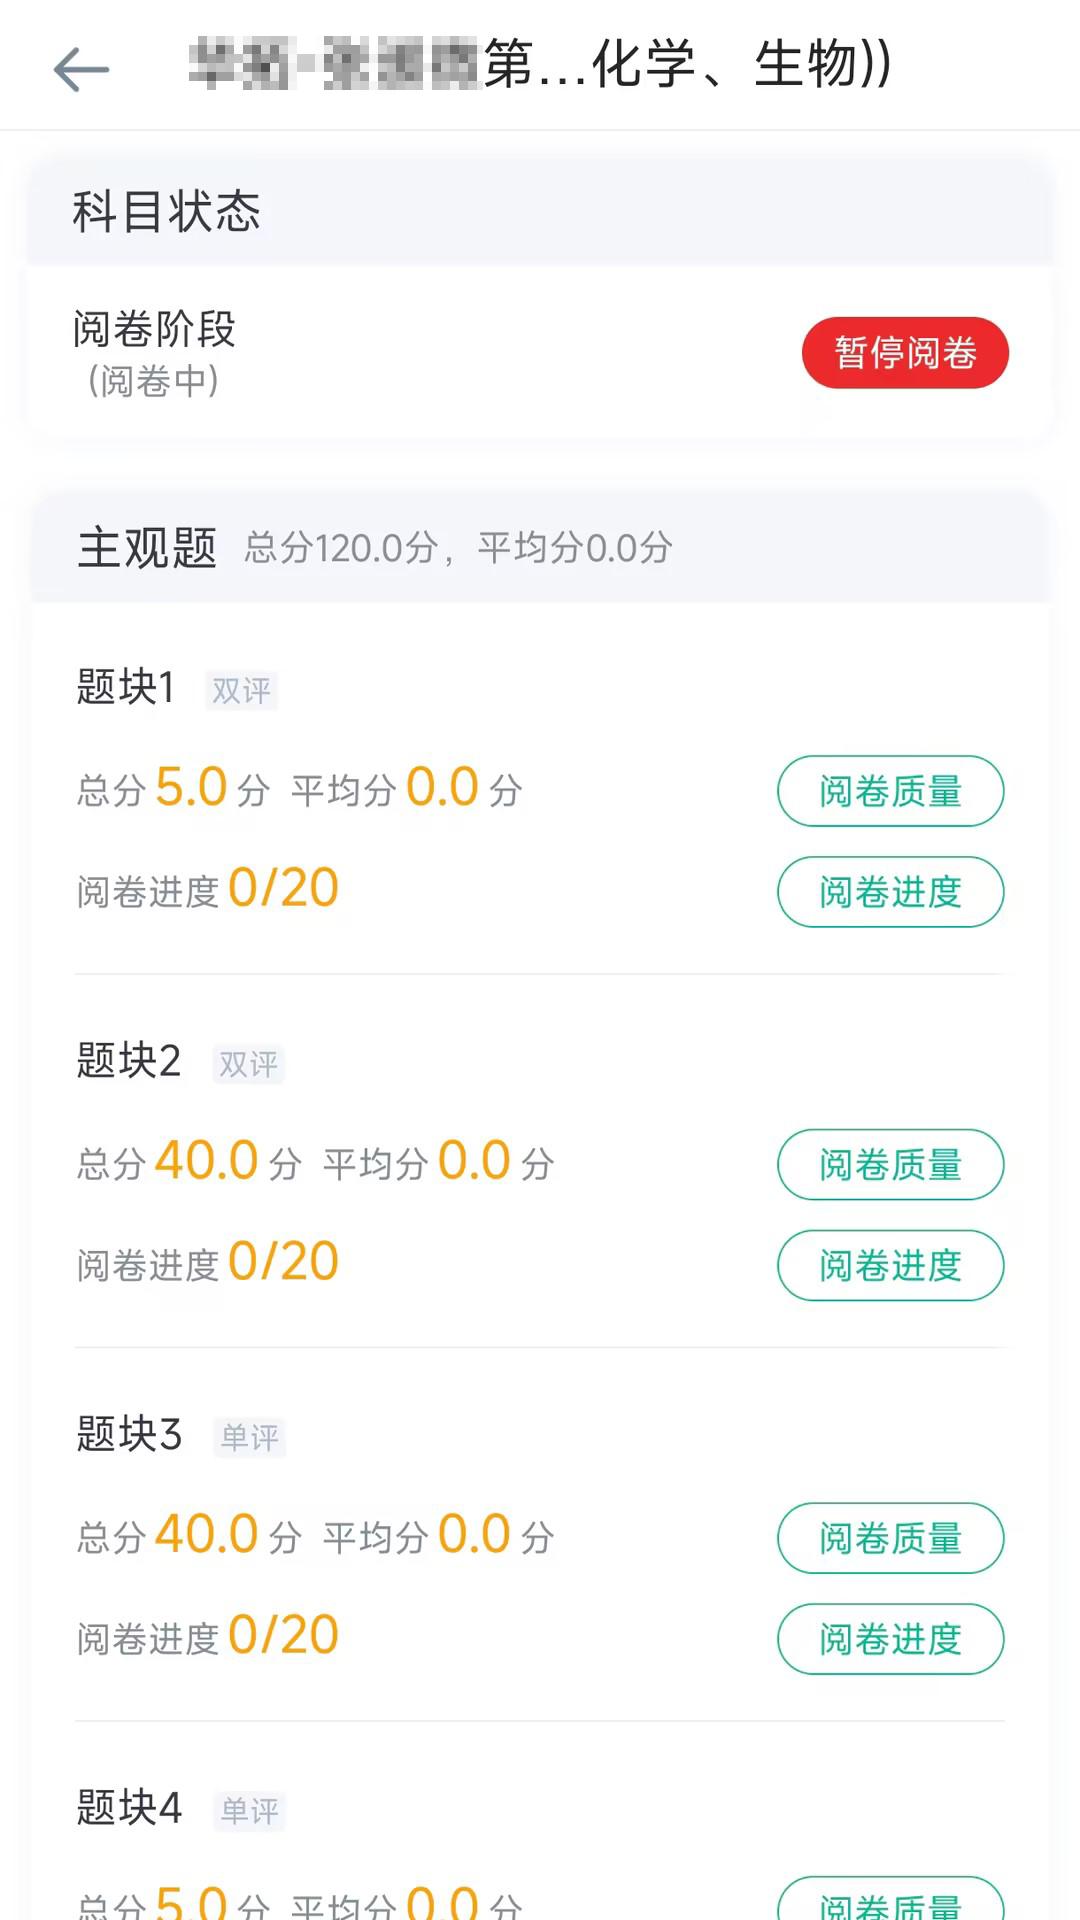This screenshot has height=1920, width=1080.
Task: Open 阅卷进度 for 题块3
Action: click(890, 1639)
